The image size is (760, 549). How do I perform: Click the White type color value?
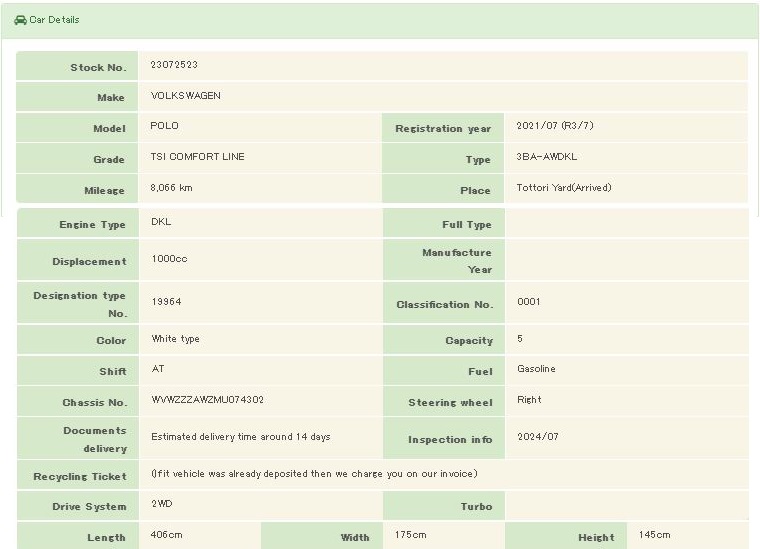coord(175,339)
